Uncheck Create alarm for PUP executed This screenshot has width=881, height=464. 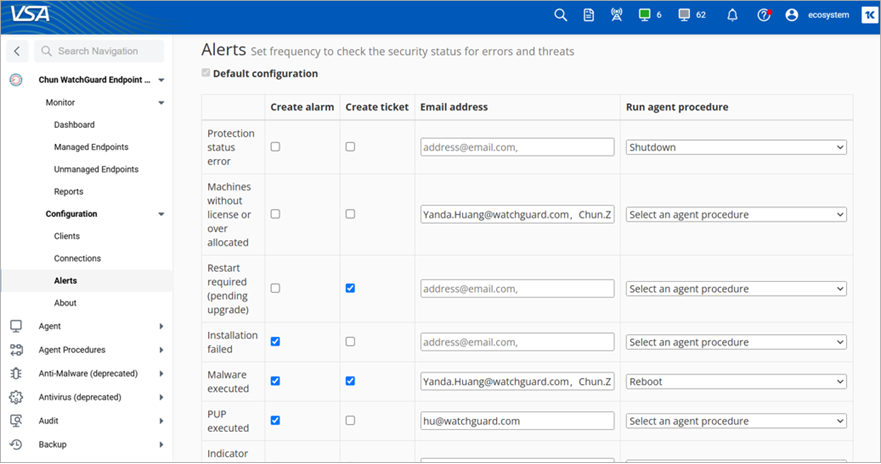point(275,420)
